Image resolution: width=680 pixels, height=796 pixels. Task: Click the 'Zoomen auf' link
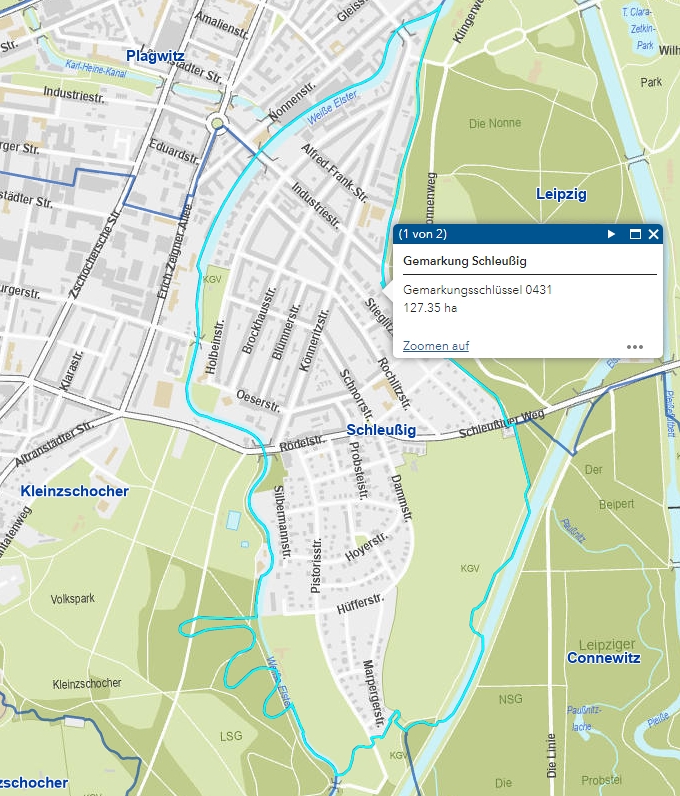pyautogui.click(x=435, y=346)
